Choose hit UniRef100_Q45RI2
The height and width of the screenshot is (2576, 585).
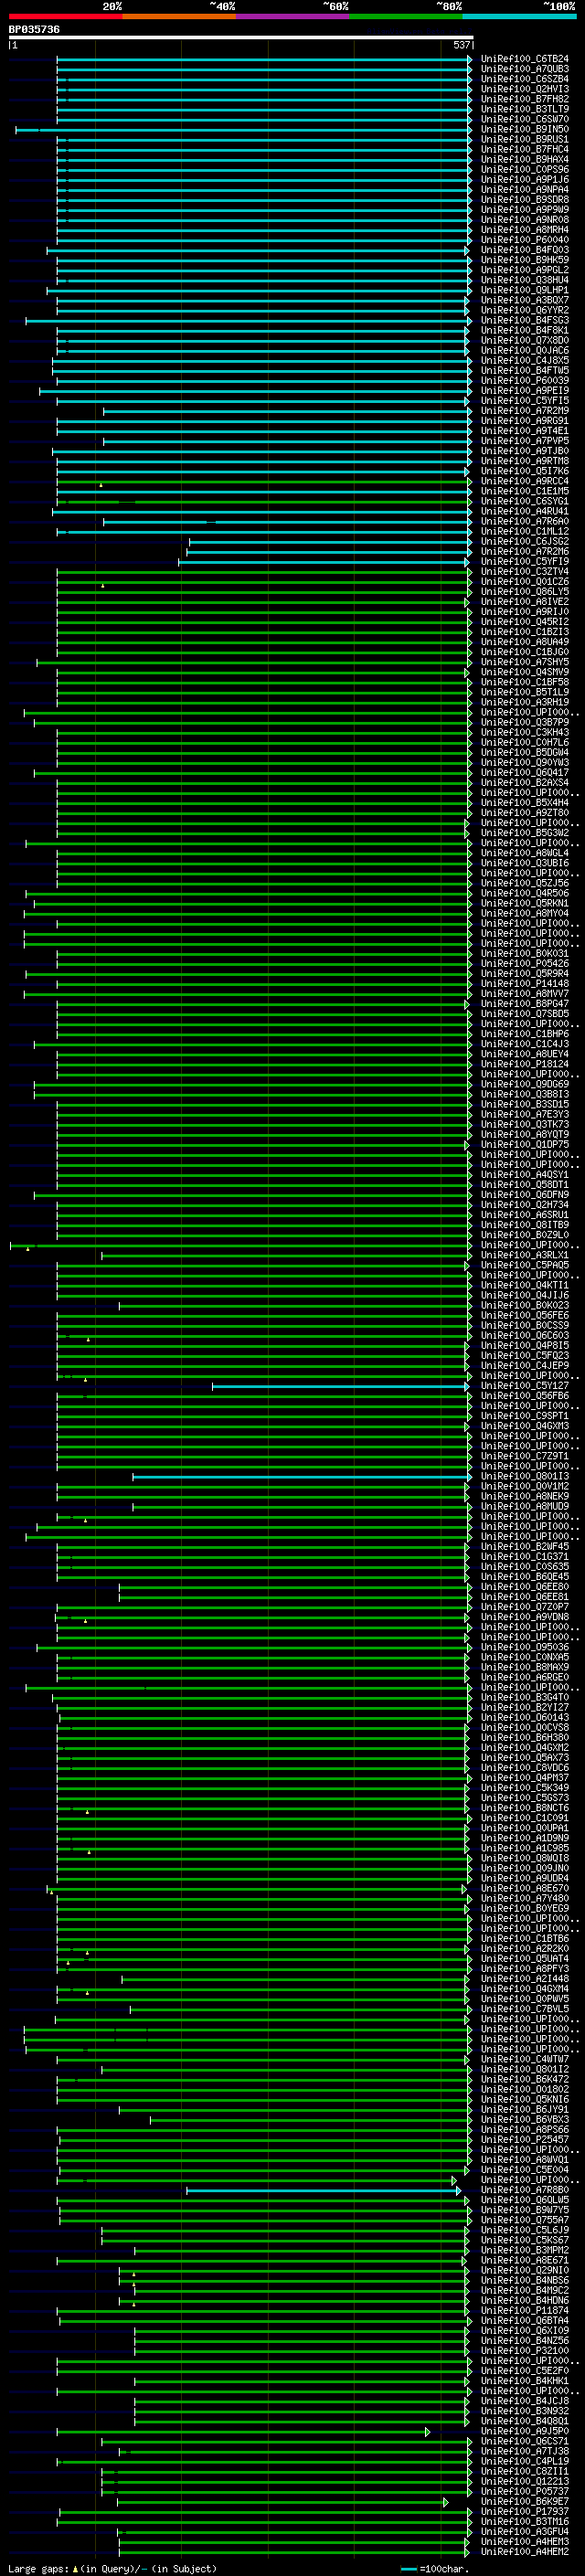pos(525,621)
